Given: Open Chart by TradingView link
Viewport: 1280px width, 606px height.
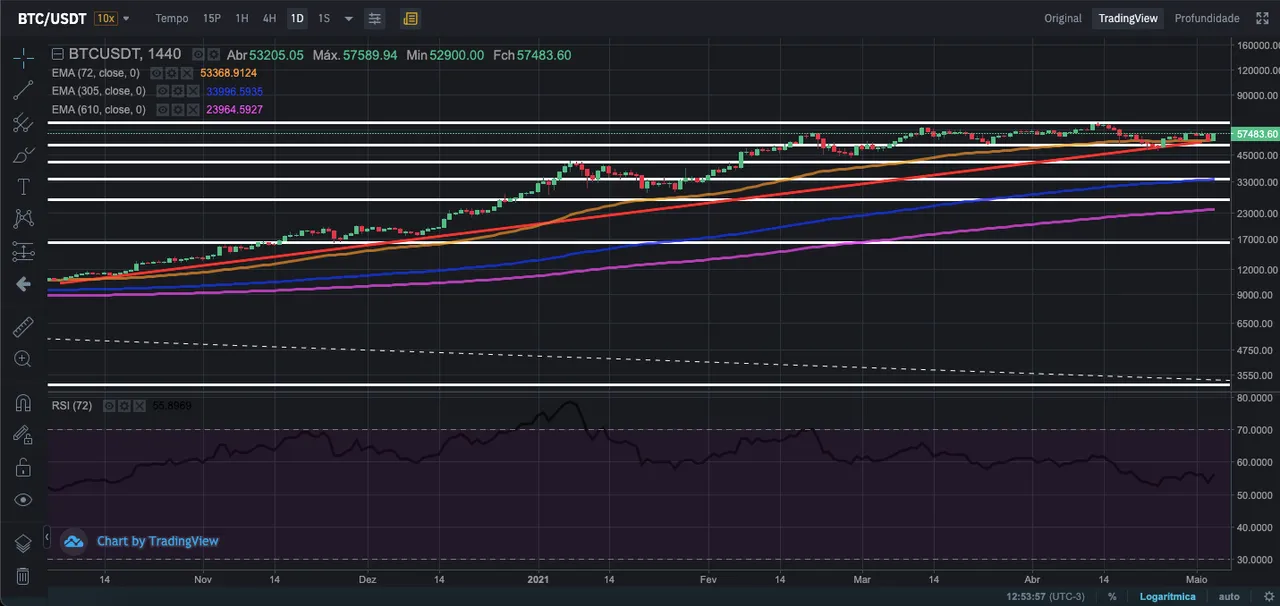Looking at the screenshot, I should click(x=157, y=541).
